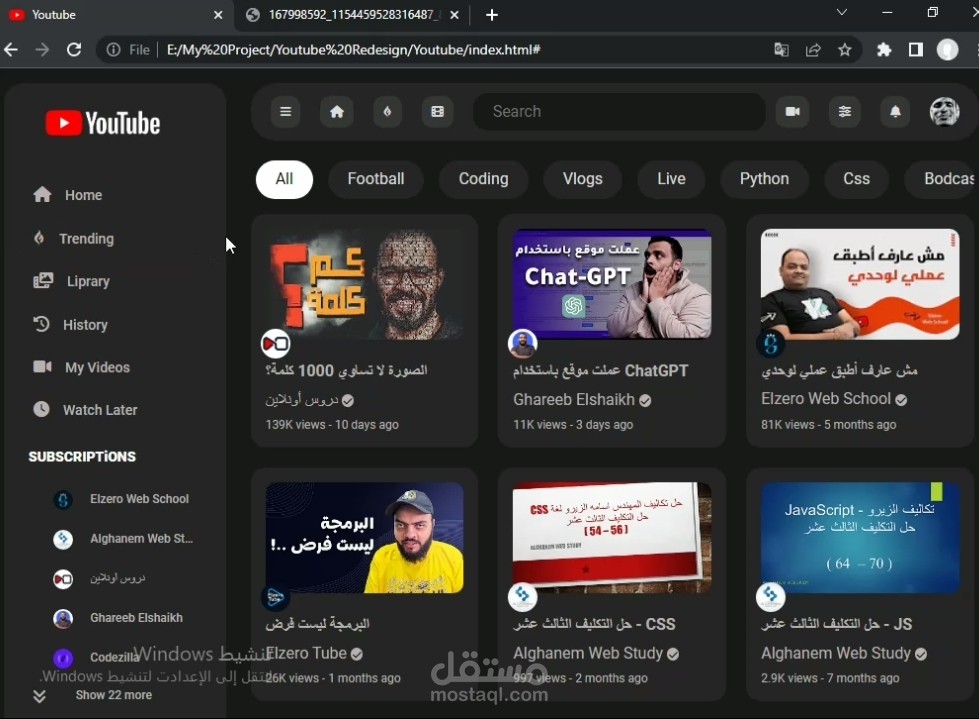
Task: Switch to the 167998592 browser tab
Action: tap(352, 14)
